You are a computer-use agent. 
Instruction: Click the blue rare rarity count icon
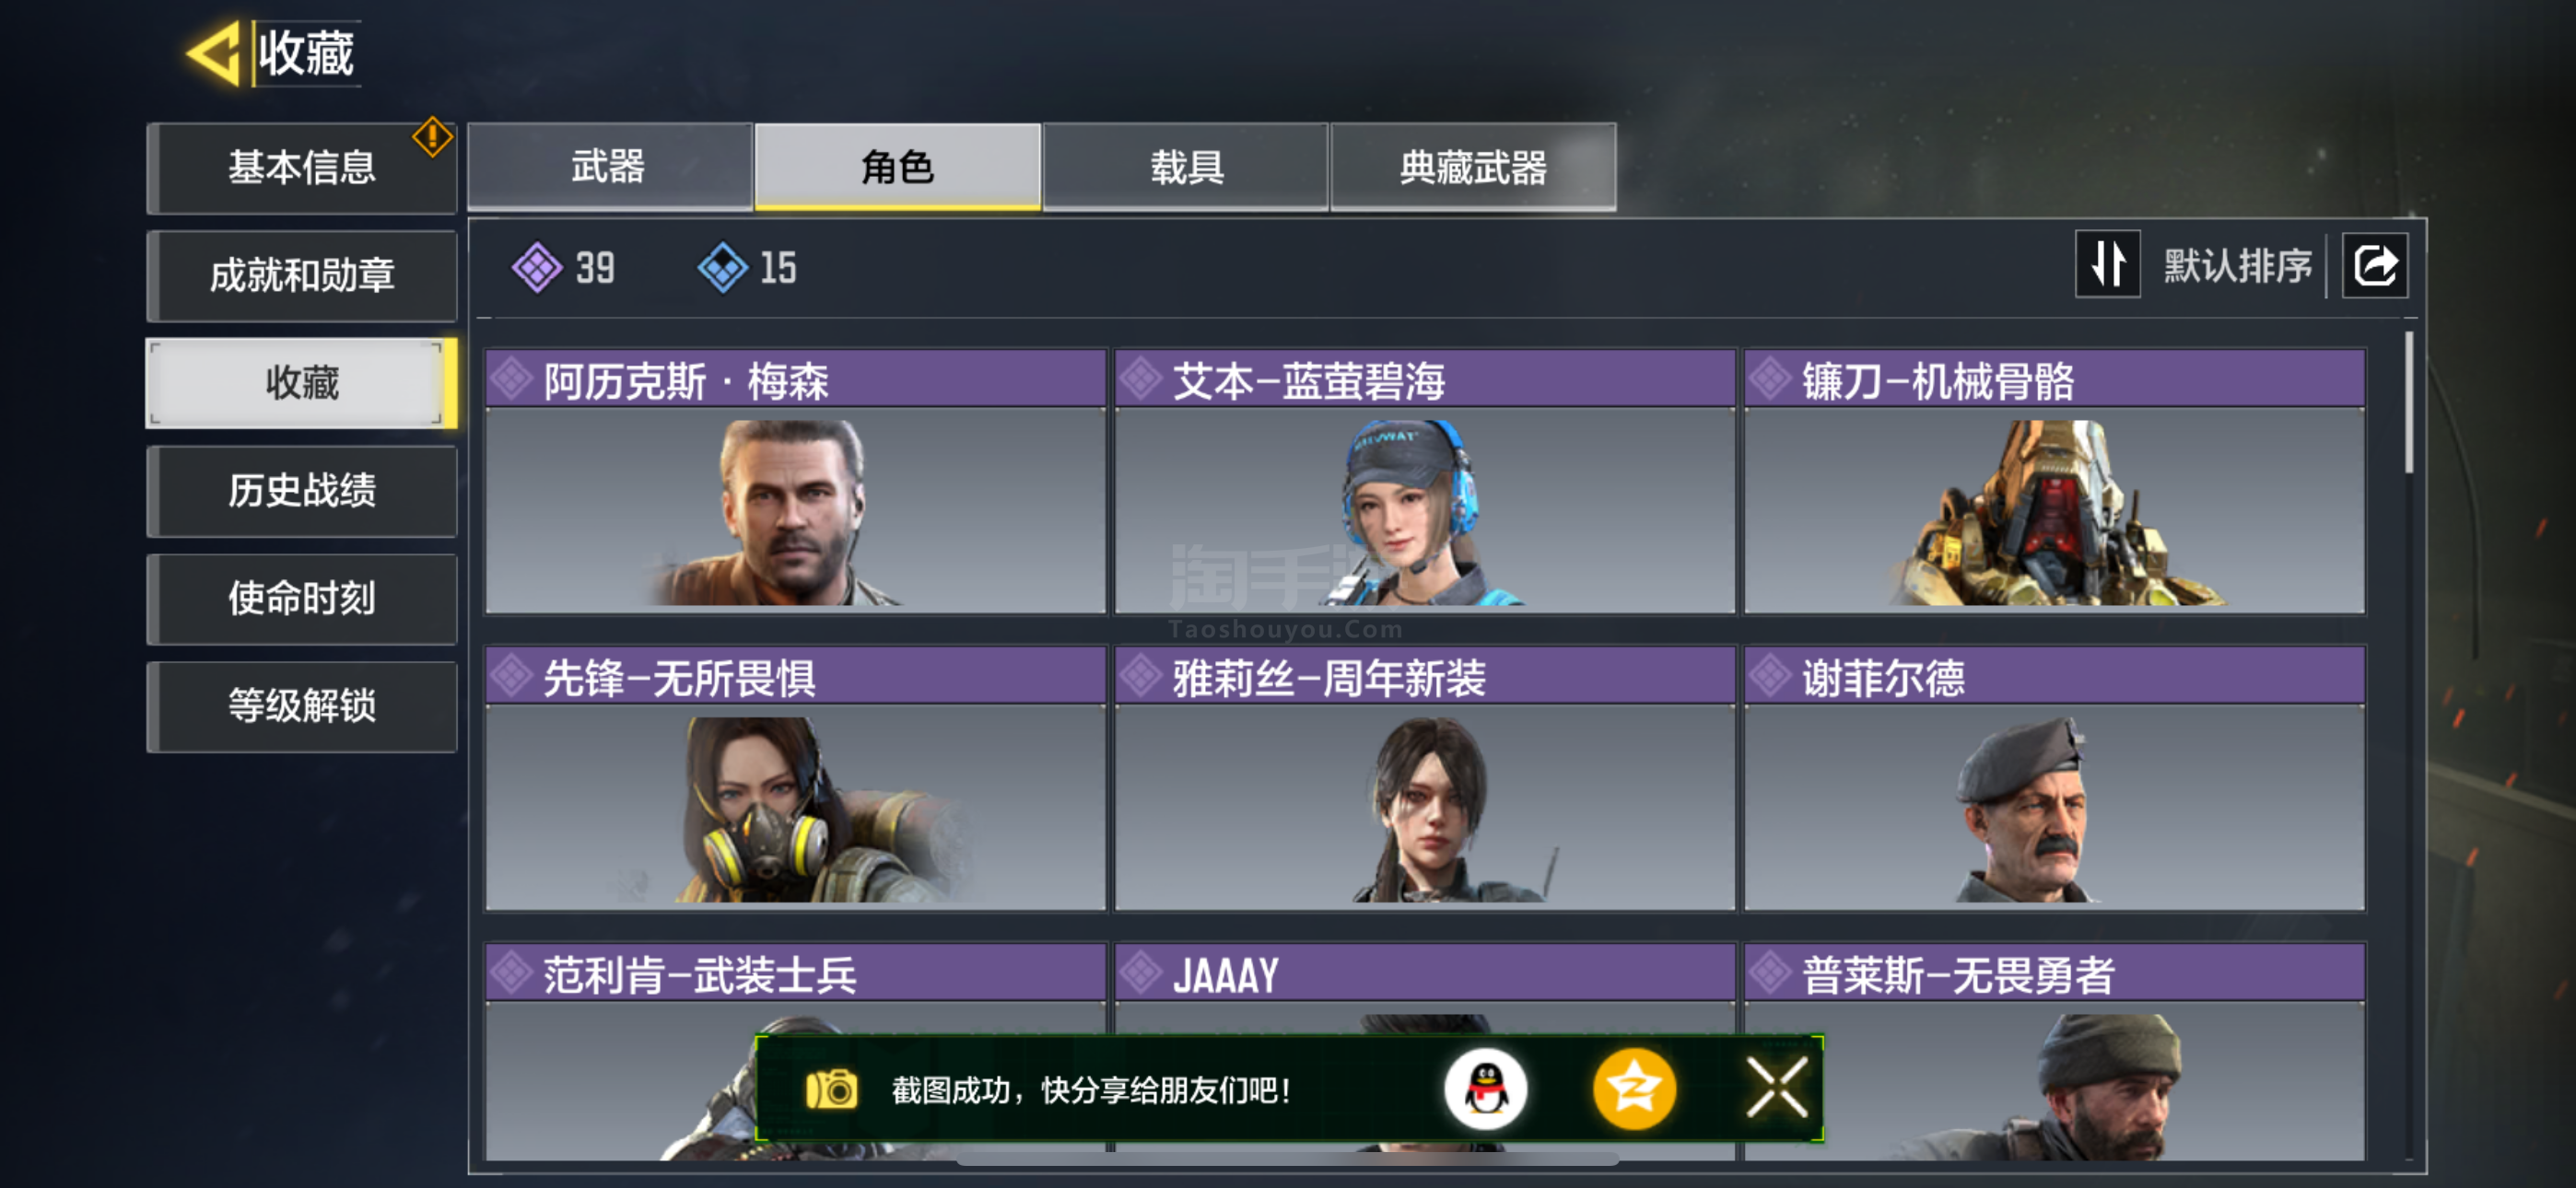coord(722,267)
